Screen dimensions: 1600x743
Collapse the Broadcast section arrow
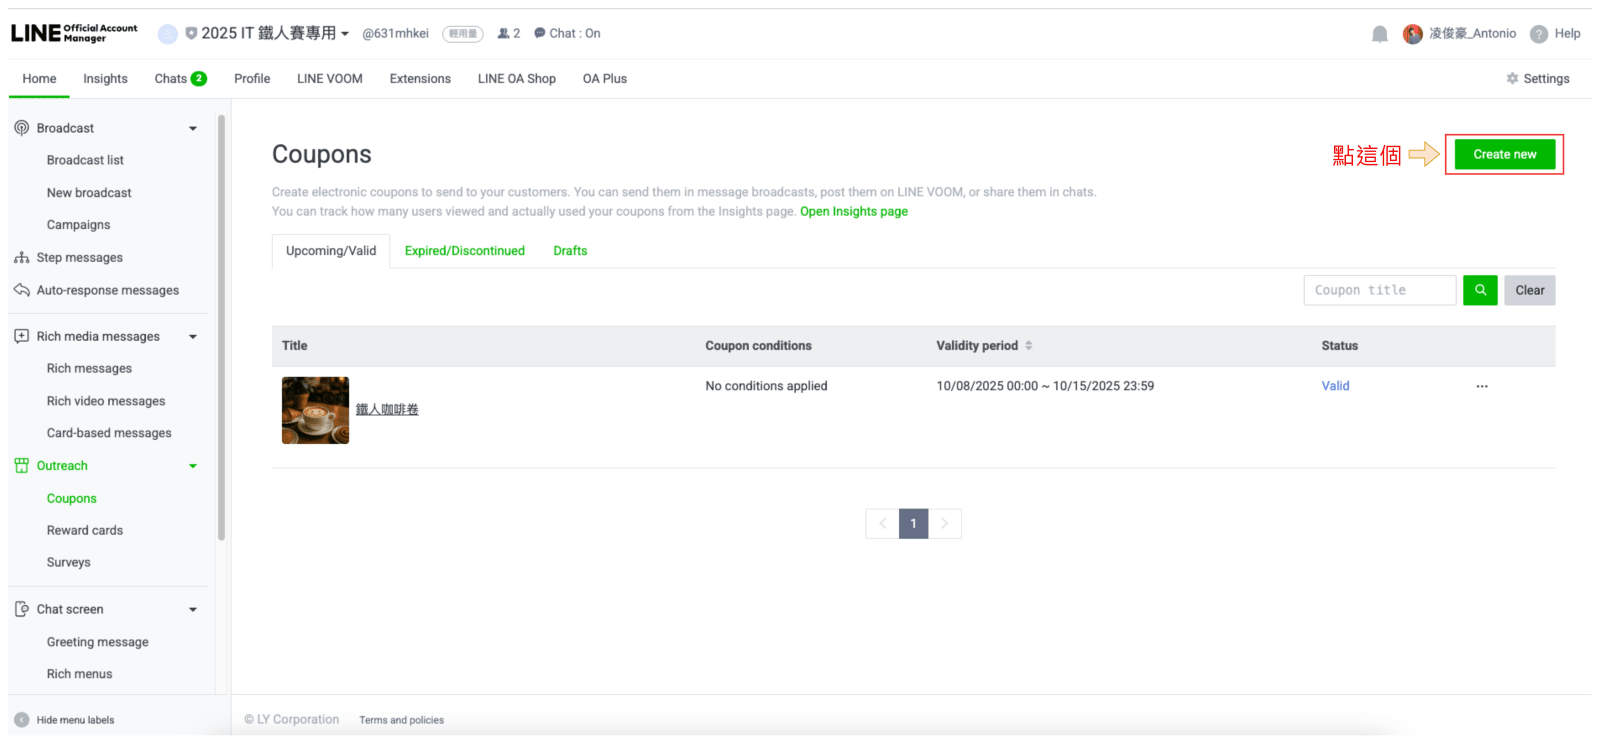tap(193, 128)
